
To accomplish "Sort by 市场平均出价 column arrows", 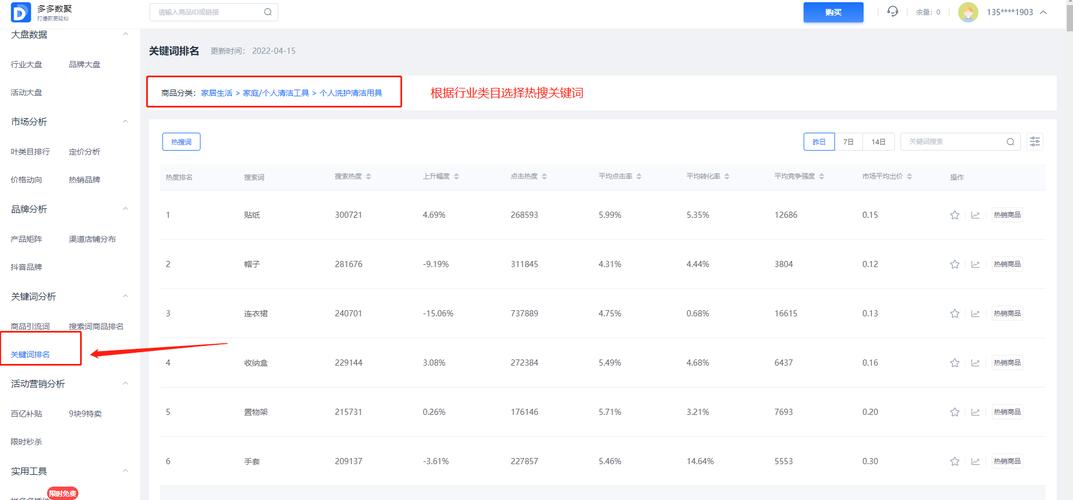I will click(909, 176).
